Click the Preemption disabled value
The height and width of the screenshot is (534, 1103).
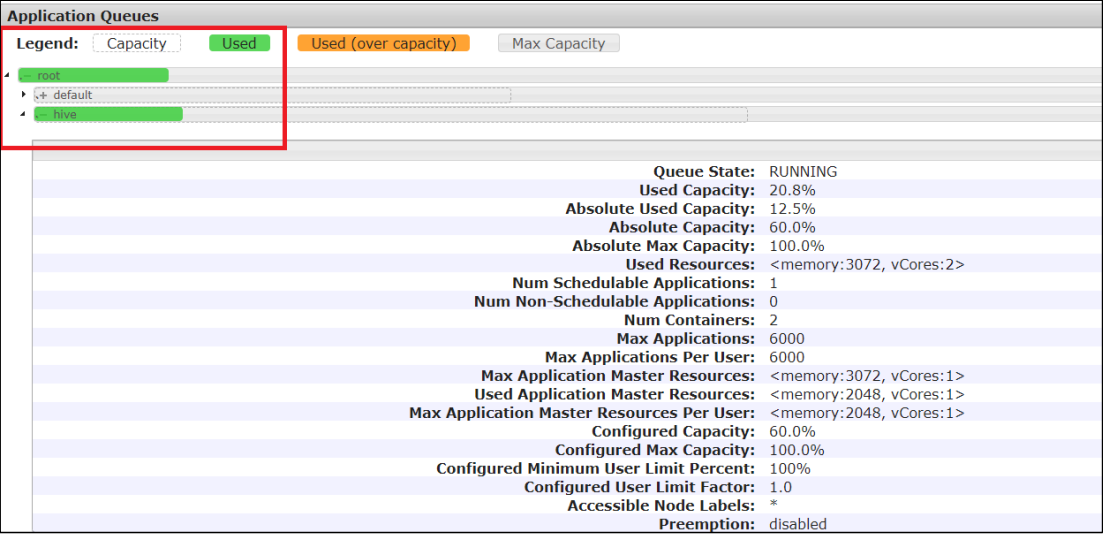(797, 524)
